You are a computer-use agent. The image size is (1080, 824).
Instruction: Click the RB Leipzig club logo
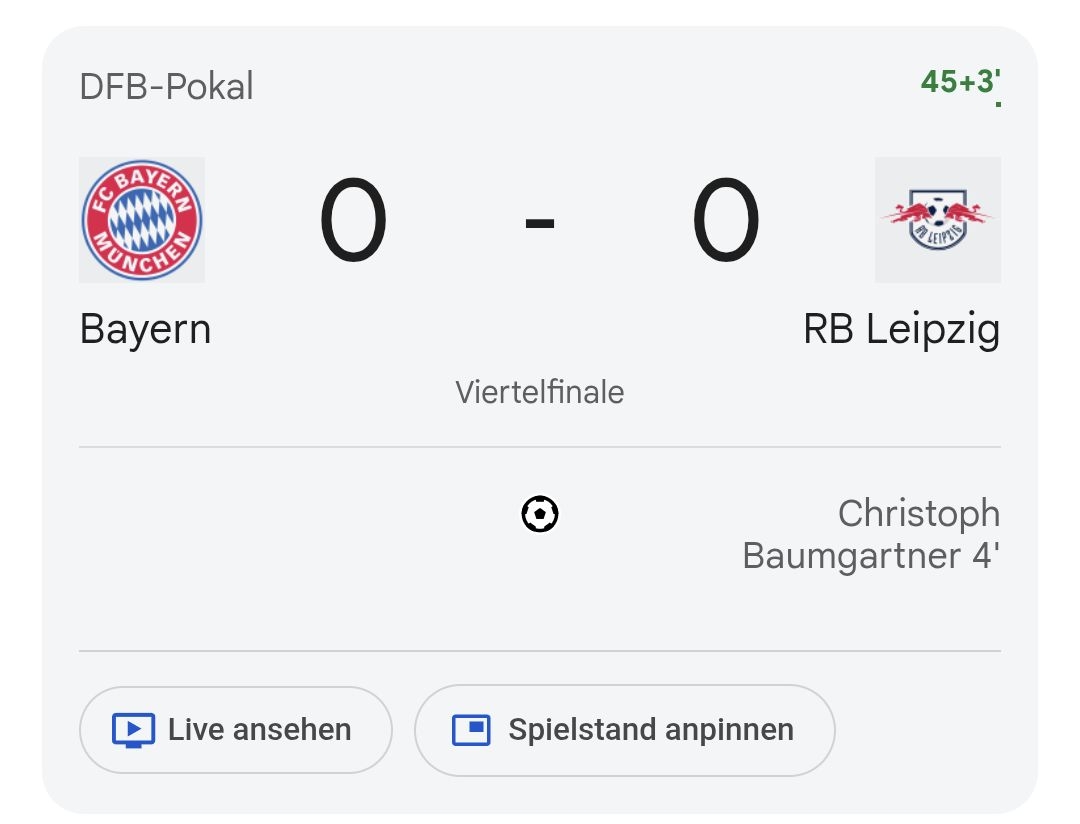tap(937, 220)
